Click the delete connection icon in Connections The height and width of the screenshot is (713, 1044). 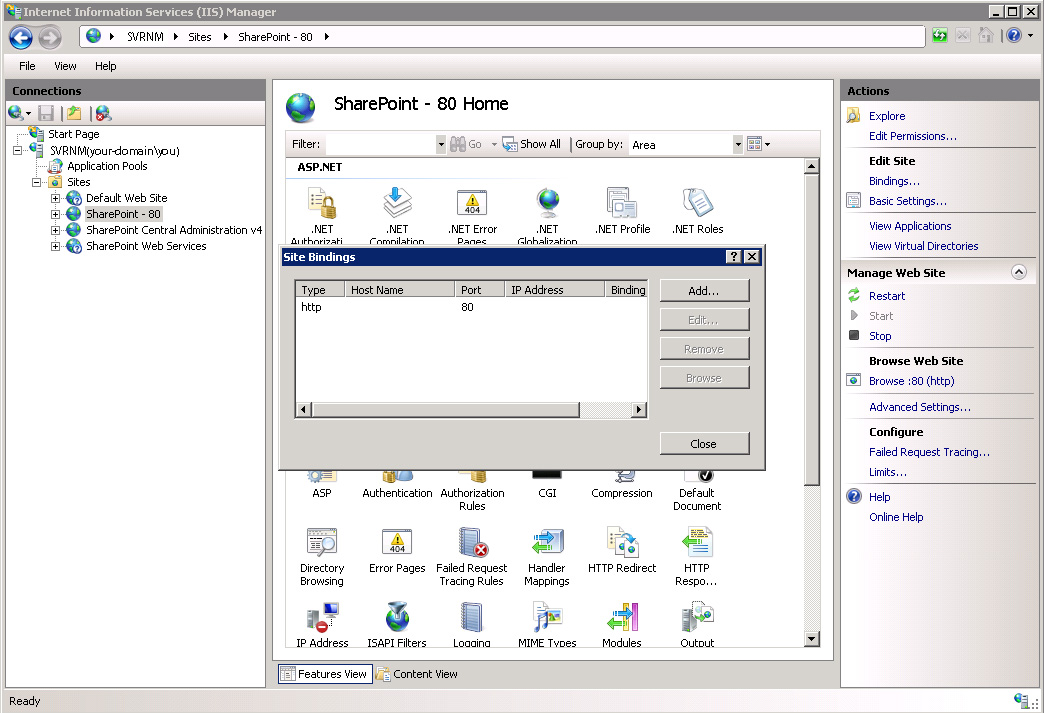(103, 113)
